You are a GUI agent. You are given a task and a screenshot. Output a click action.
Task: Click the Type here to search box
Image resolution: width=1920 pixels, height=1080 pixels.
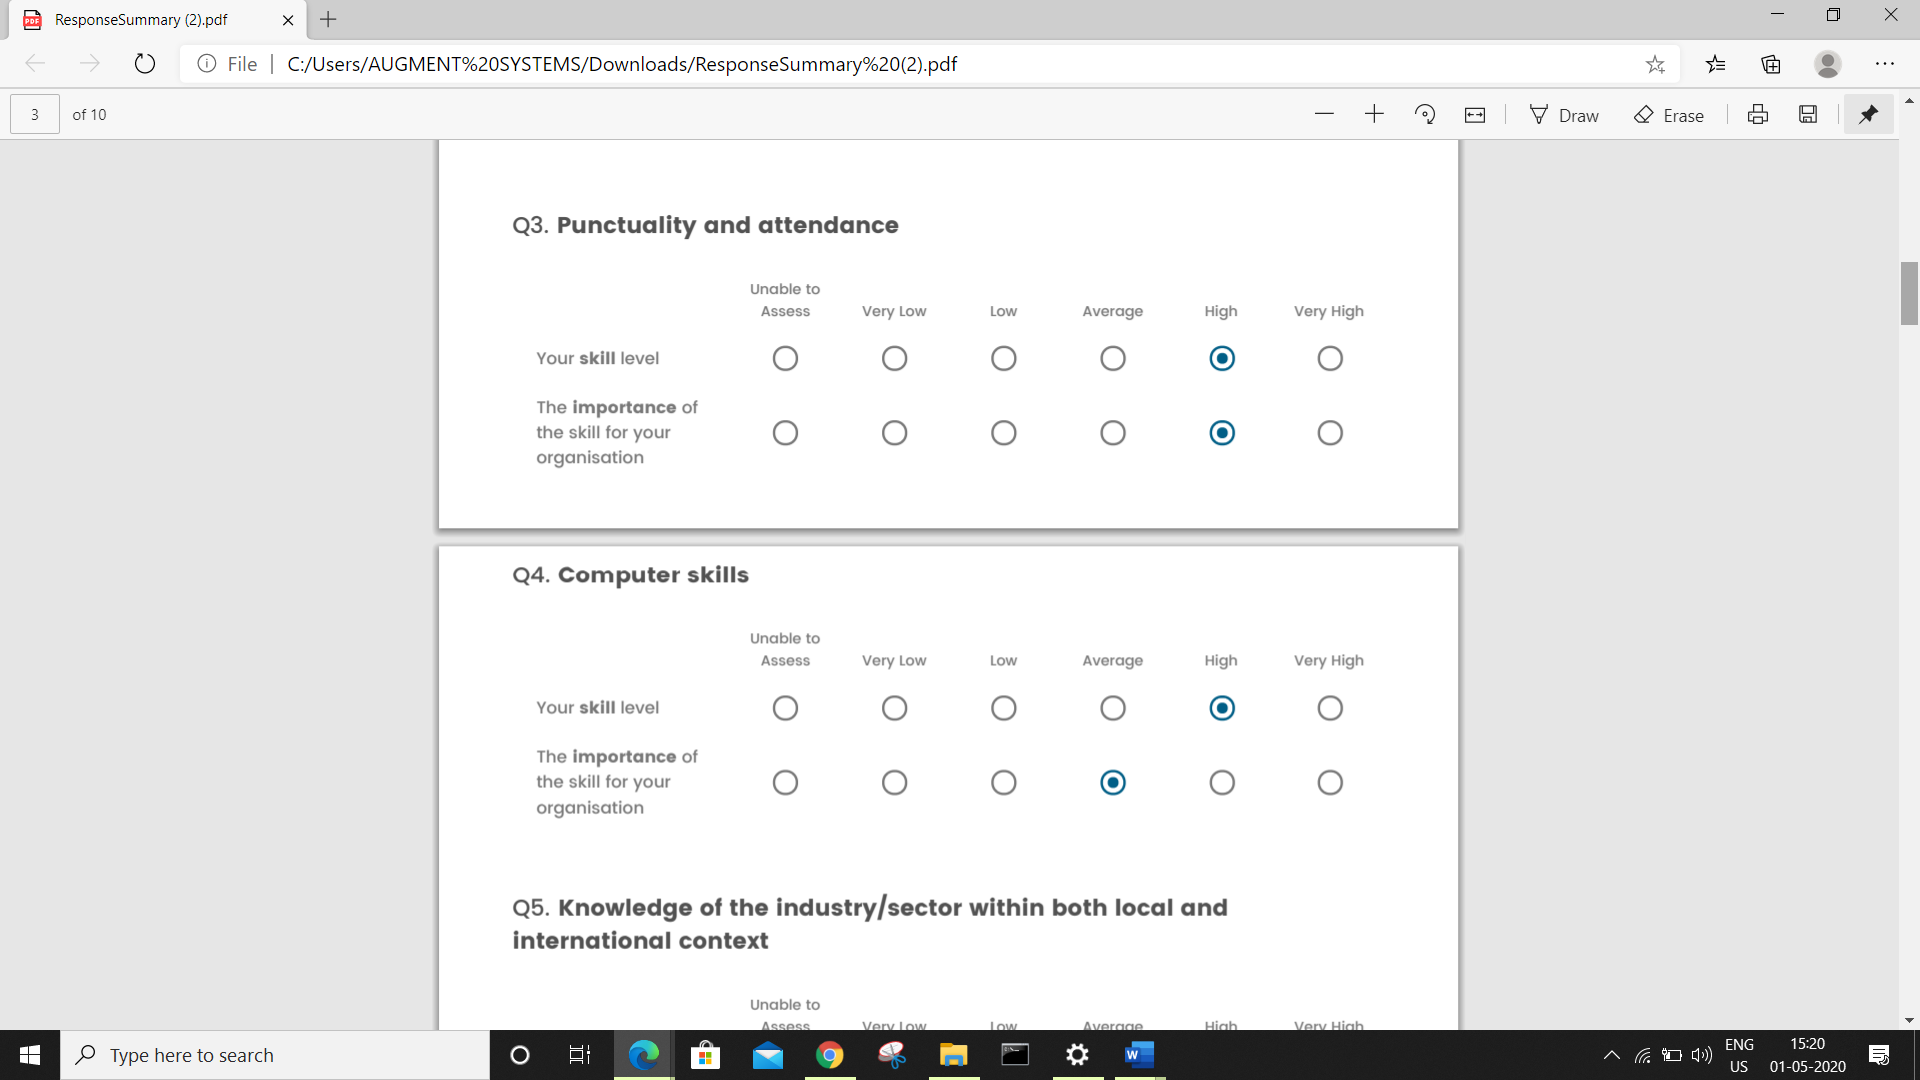pyautogui.click(x=275, y=1055)
